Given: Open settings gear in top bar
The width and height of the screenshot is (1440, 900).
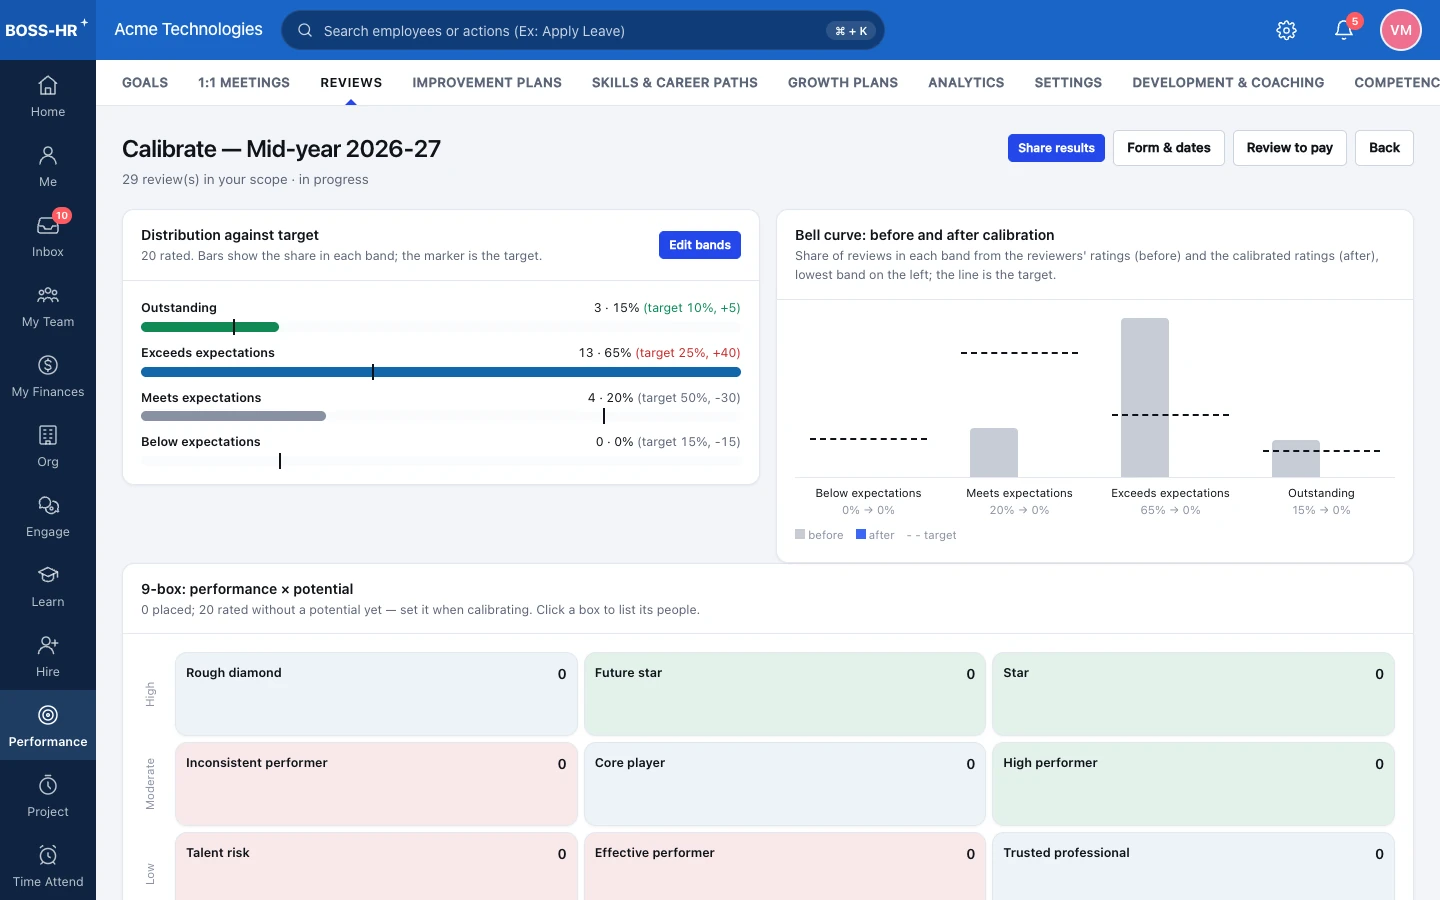Looking at the screenshot, I should click(1287, 30).
